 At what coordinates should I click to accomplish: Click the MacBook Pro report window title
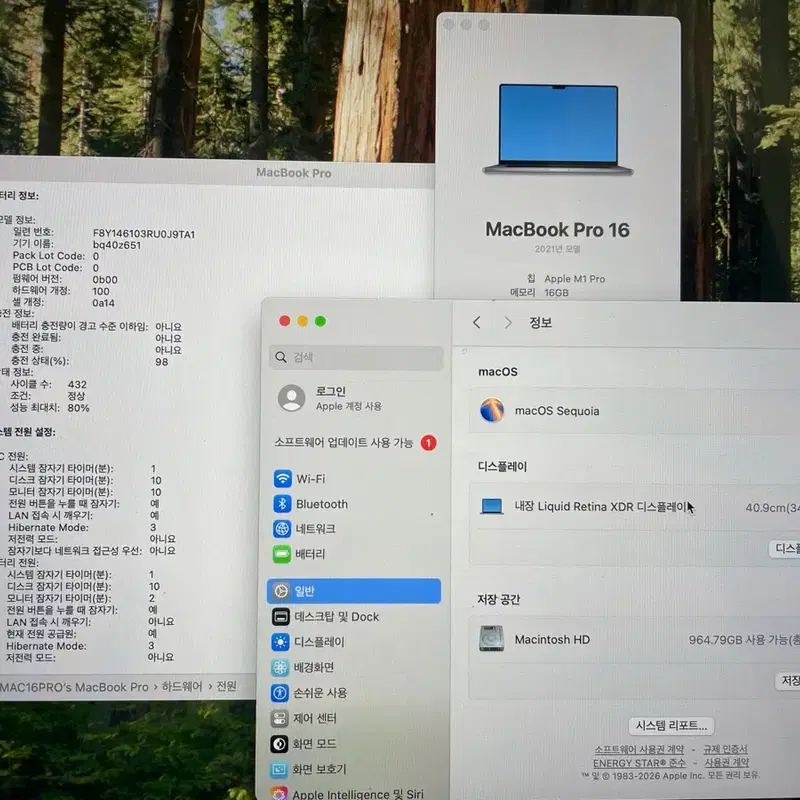click(294, 172)
